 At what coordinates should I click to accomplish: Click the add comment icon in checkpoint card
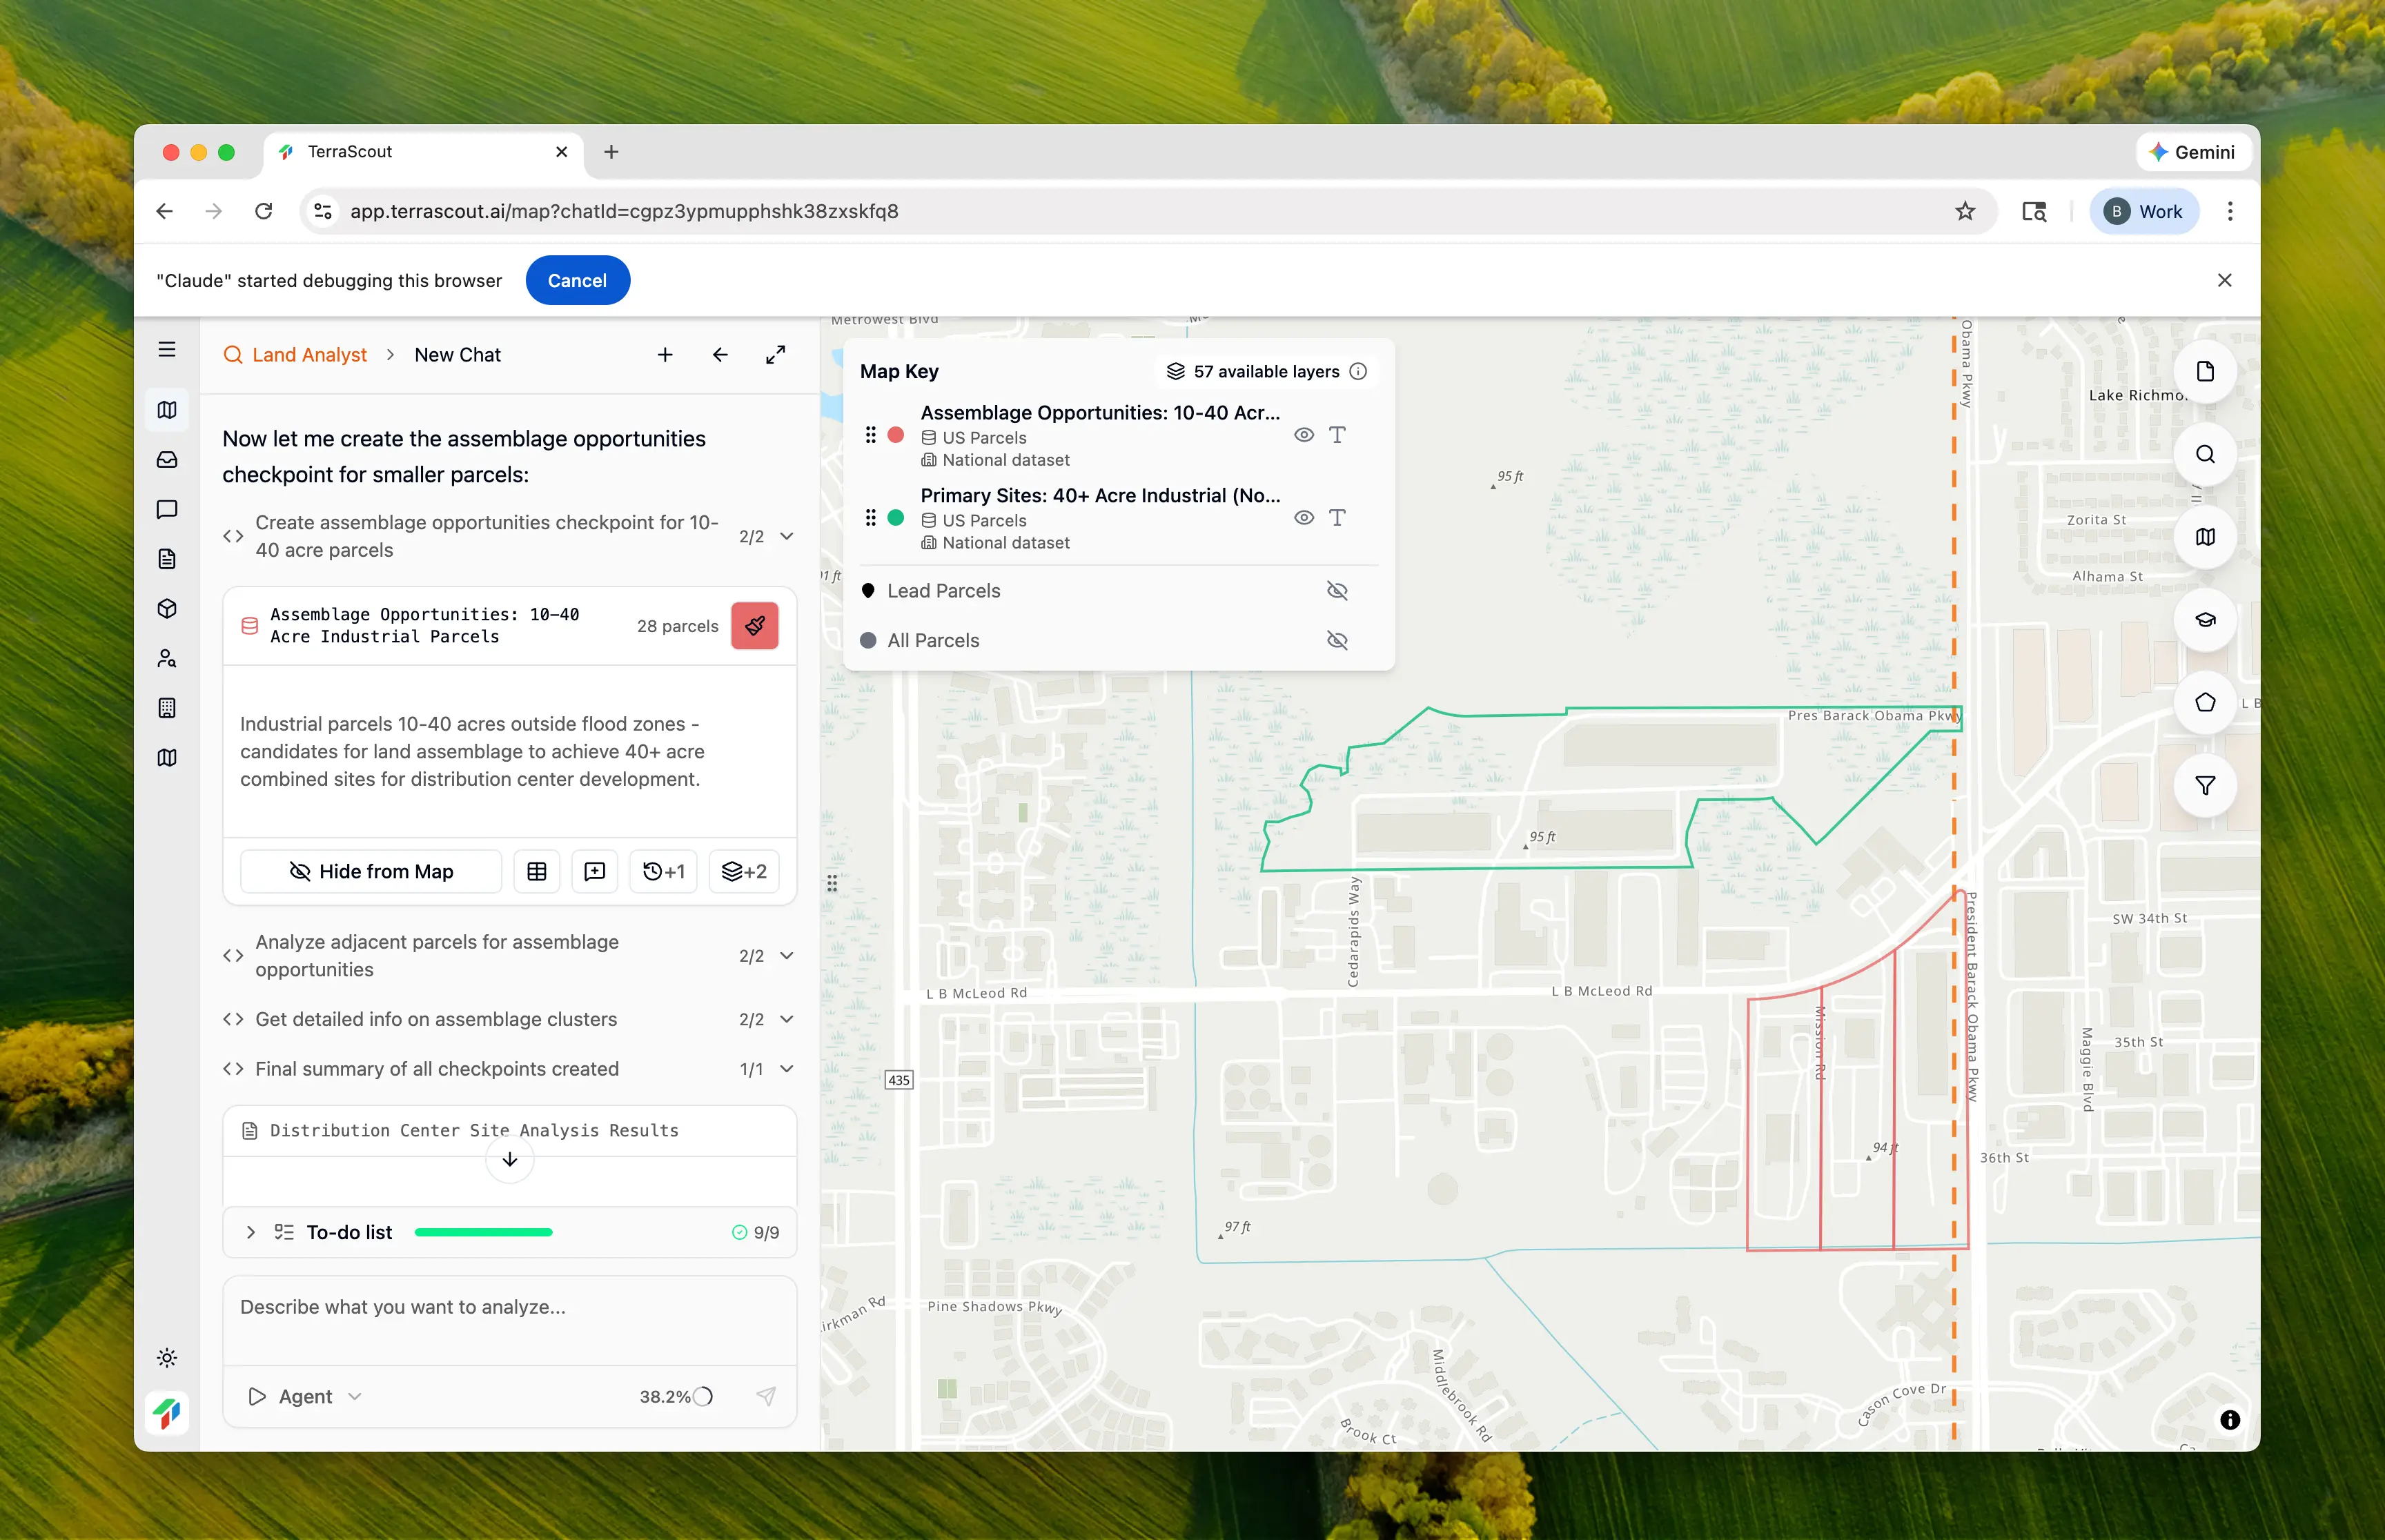click(x=594, y=872)
